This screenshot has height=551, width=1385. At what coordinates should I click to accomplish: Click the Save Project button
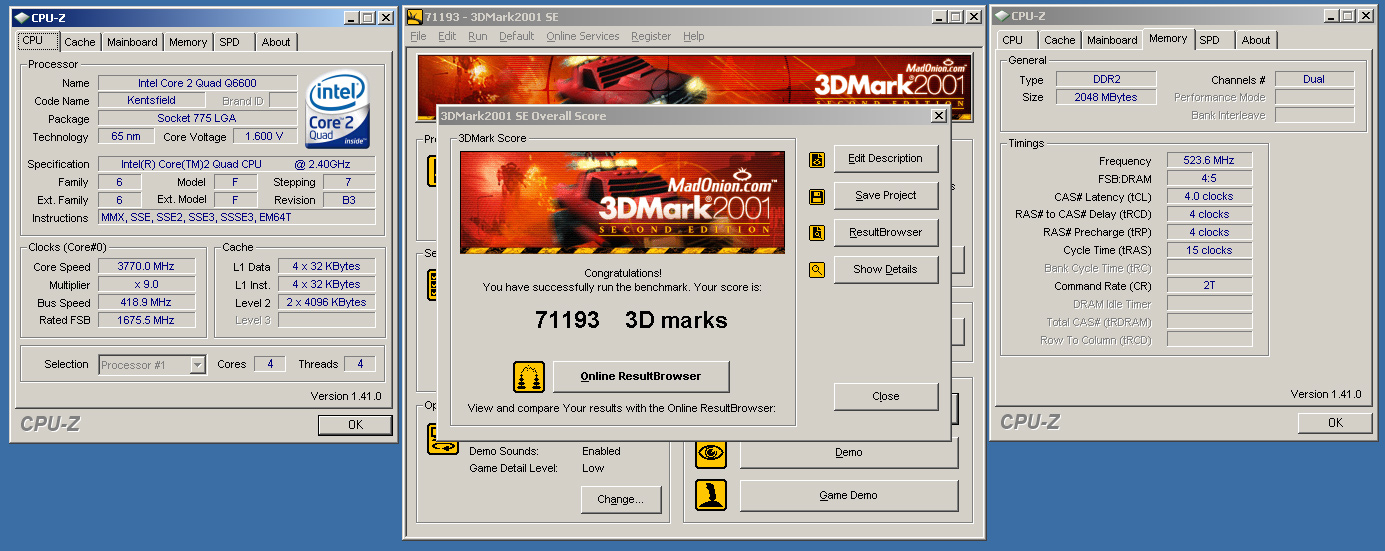[885, 196]
